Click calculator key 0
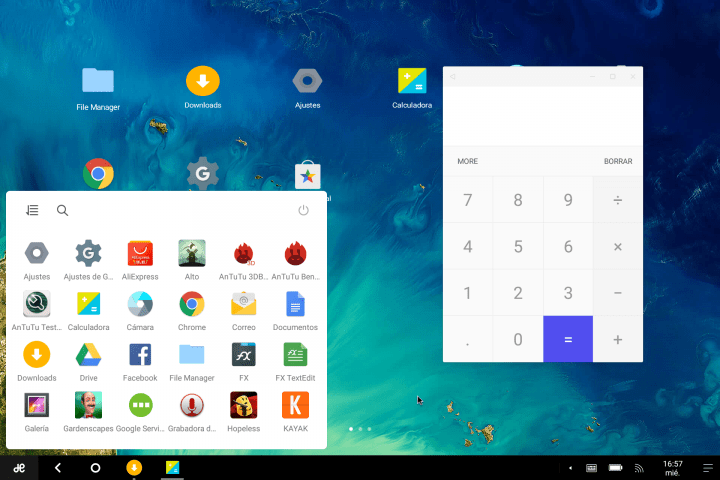The image size is (720, 480). [518, 339]
